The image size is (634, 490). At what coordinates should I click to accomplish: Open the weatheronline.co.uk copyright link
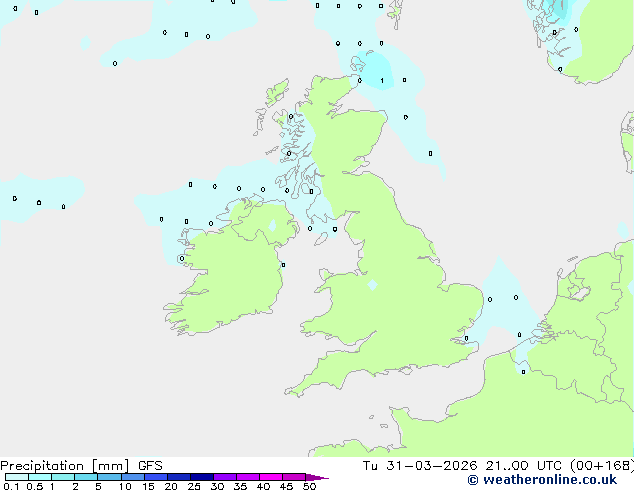[x=542, y=480]
